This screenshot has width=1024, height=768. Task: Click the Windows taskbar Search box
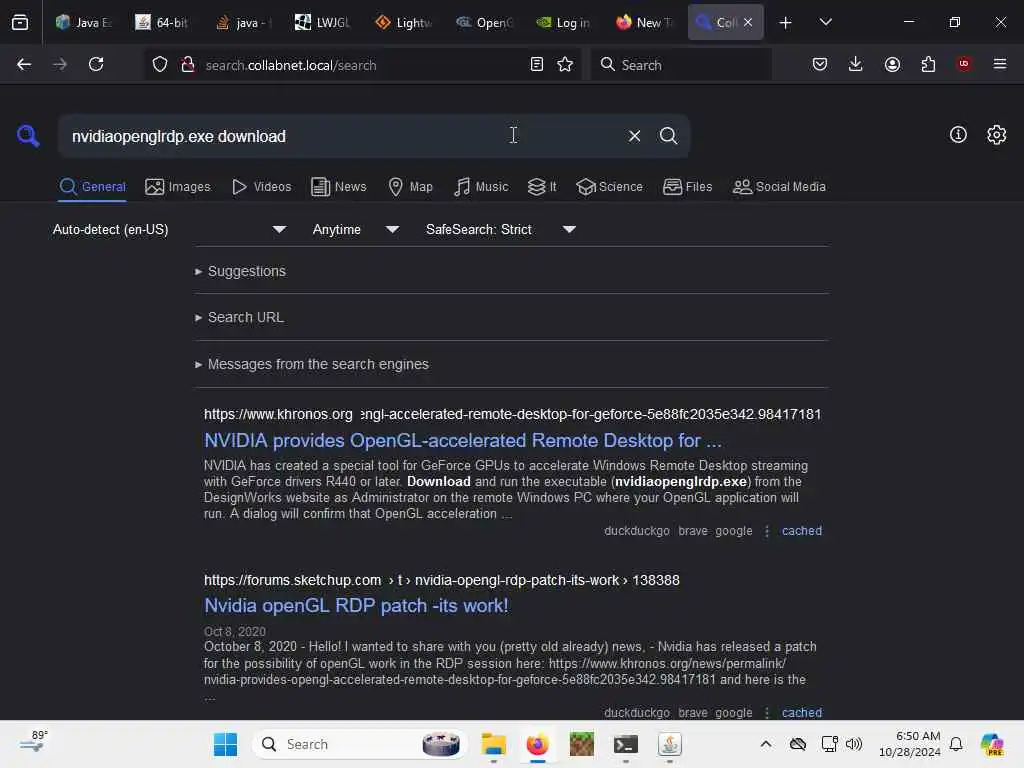click(x=359, y=744)
